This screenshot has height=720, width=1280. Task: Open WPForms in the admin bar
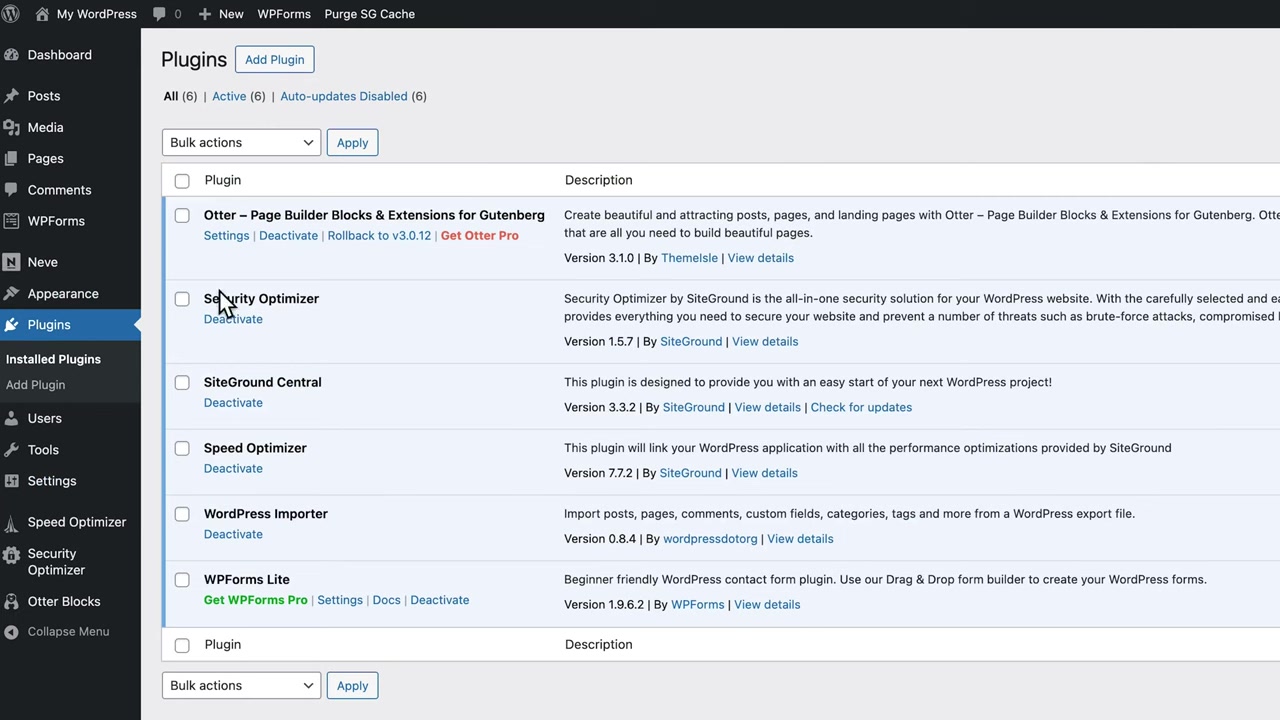point(284,14)
